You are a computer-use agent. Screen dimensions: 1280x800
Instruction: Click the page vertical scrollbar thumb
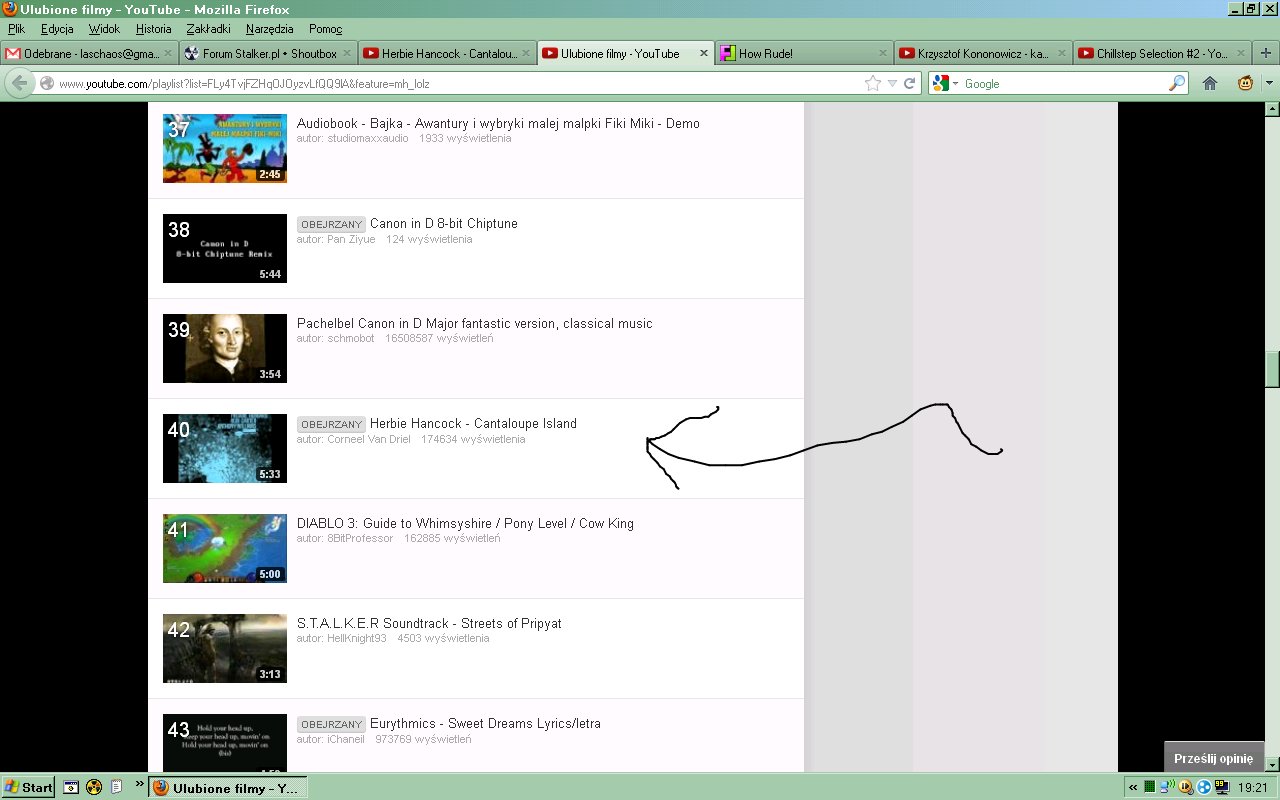point(1272,369)
